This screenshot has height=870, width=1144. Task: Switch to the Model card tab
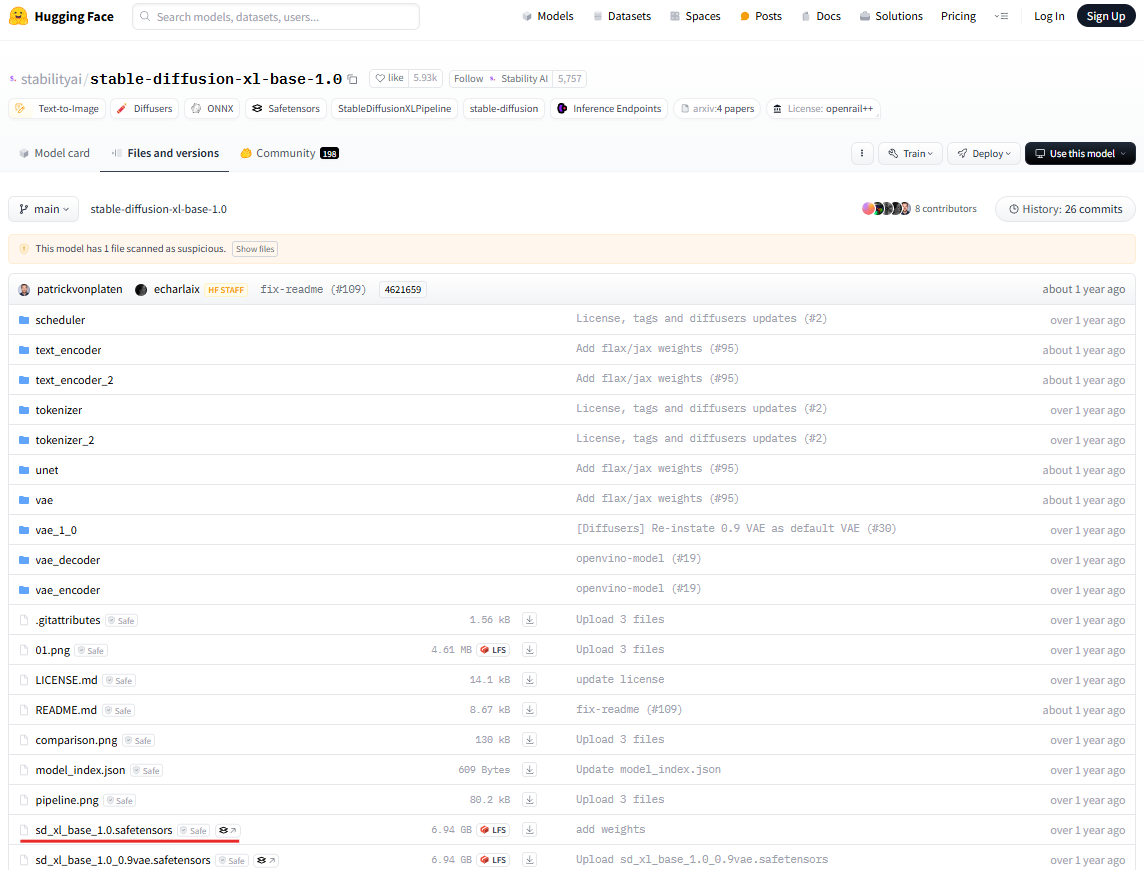tap(54, 153)
